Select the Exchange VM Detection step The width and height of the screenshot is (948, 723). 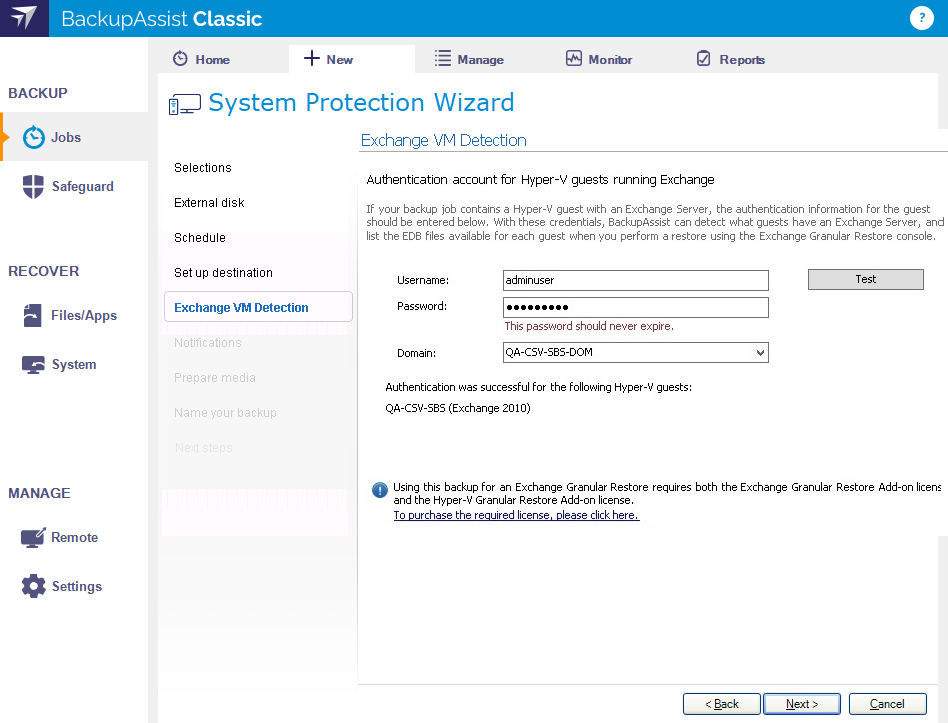point(258,307)
